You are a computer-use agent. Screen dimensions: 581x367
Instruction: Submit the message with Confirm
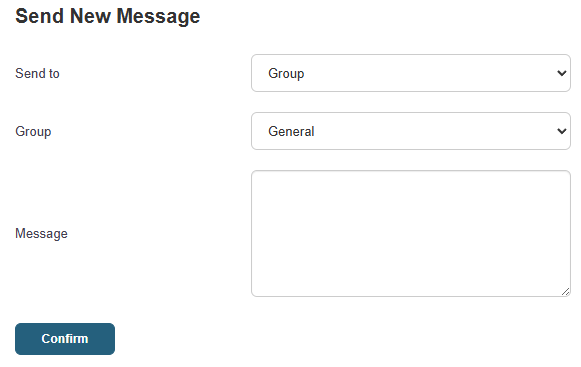point(65,339)
